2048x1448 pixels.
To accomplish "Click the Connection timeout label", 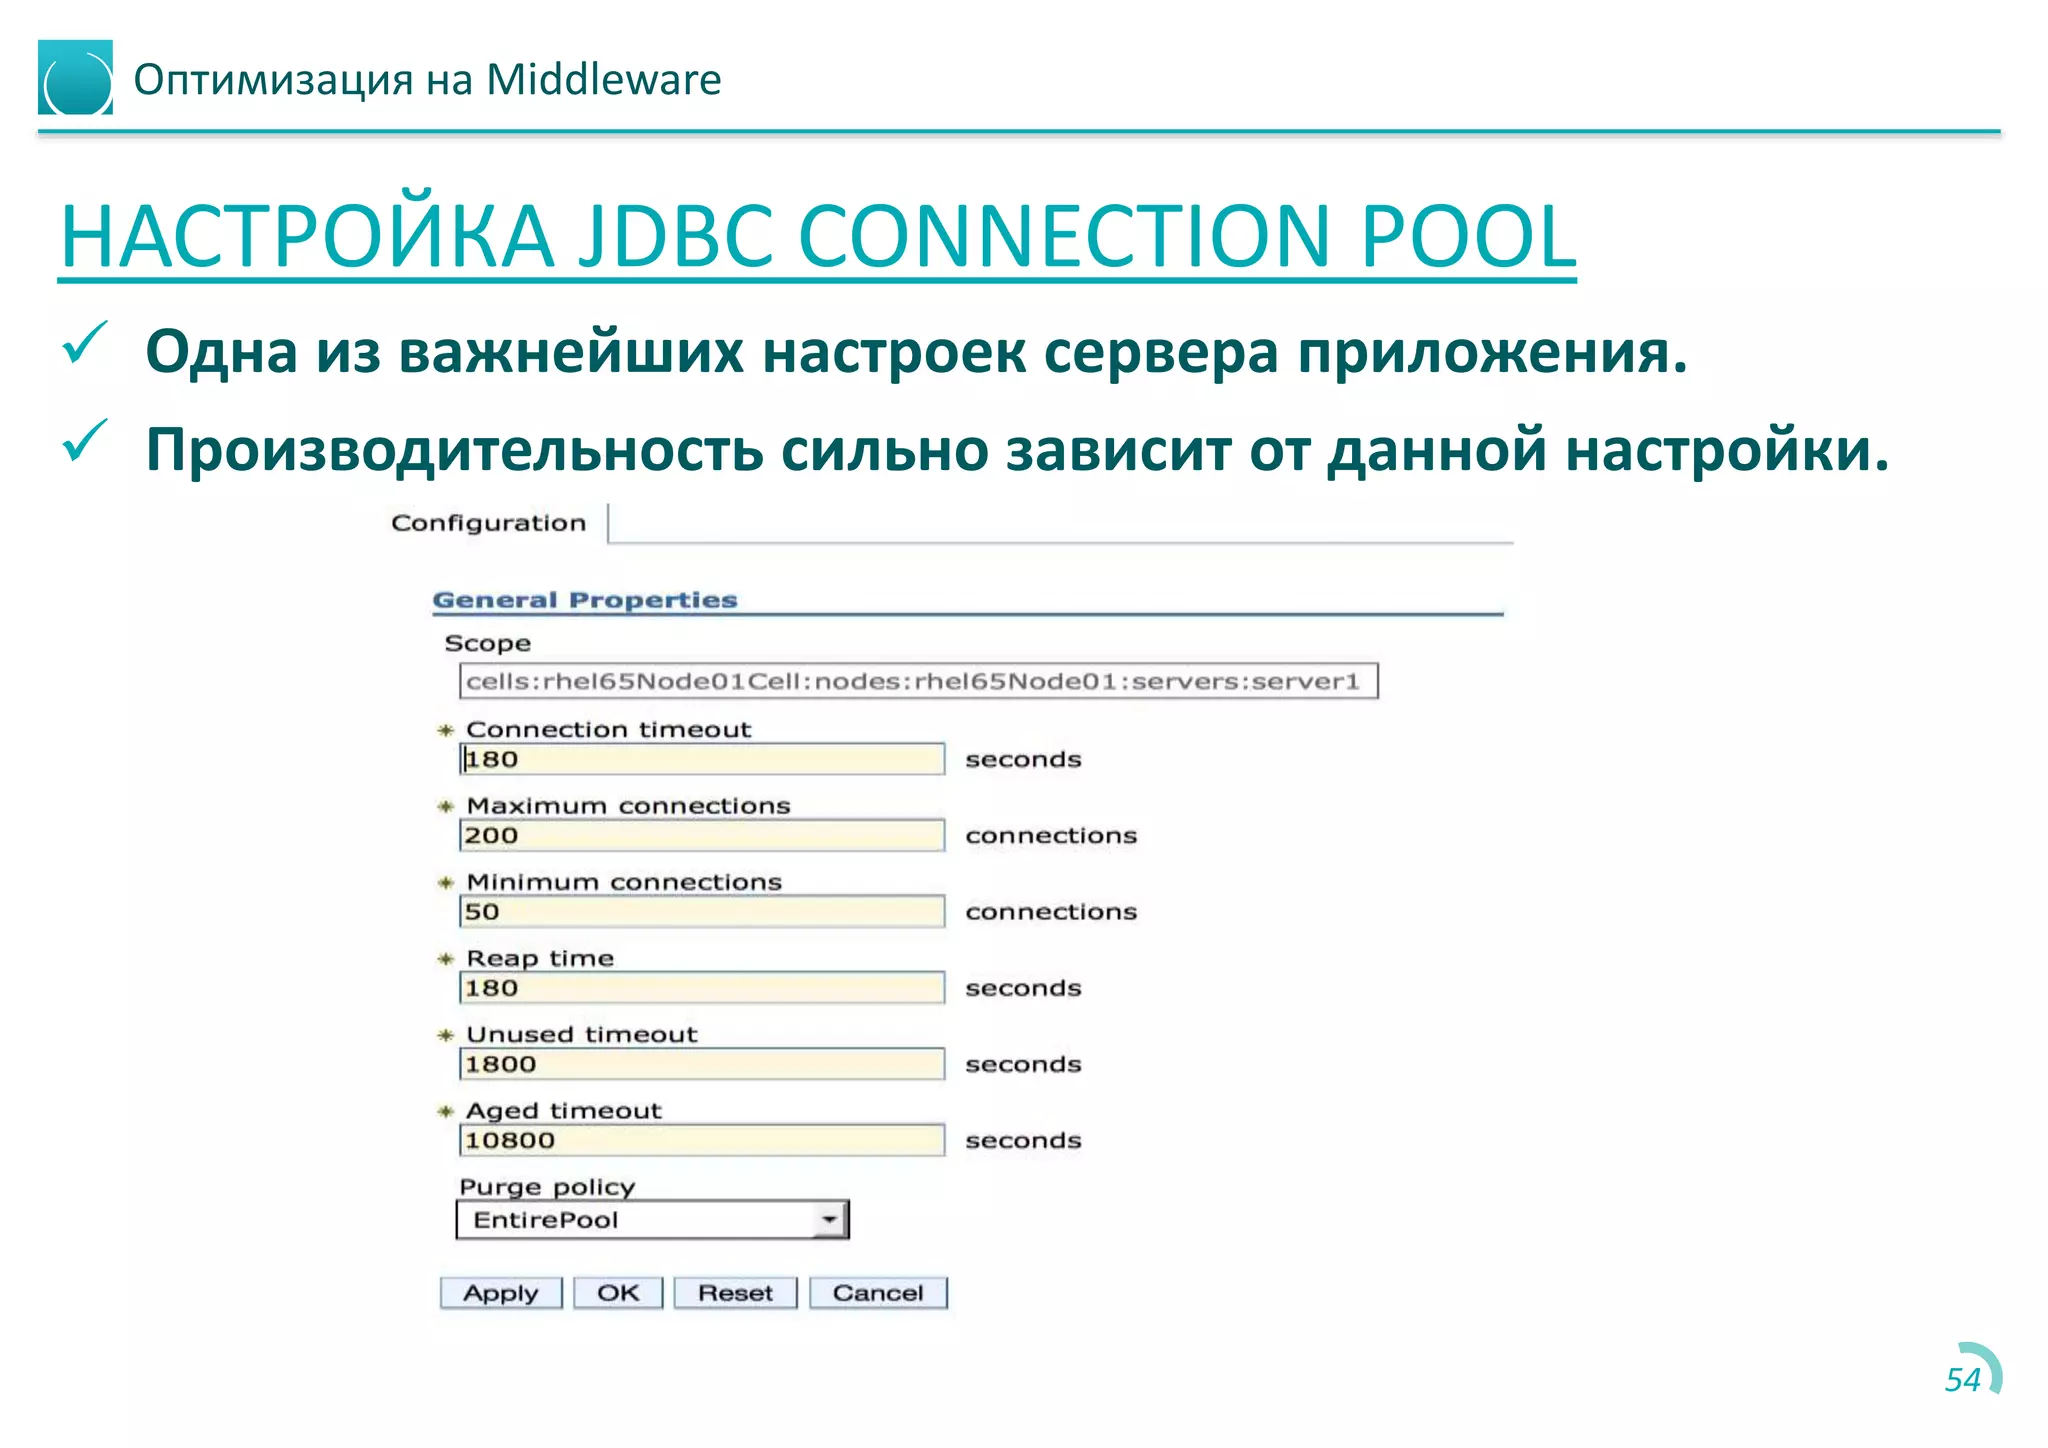I will pyautogui.click(x=608, y=730).
